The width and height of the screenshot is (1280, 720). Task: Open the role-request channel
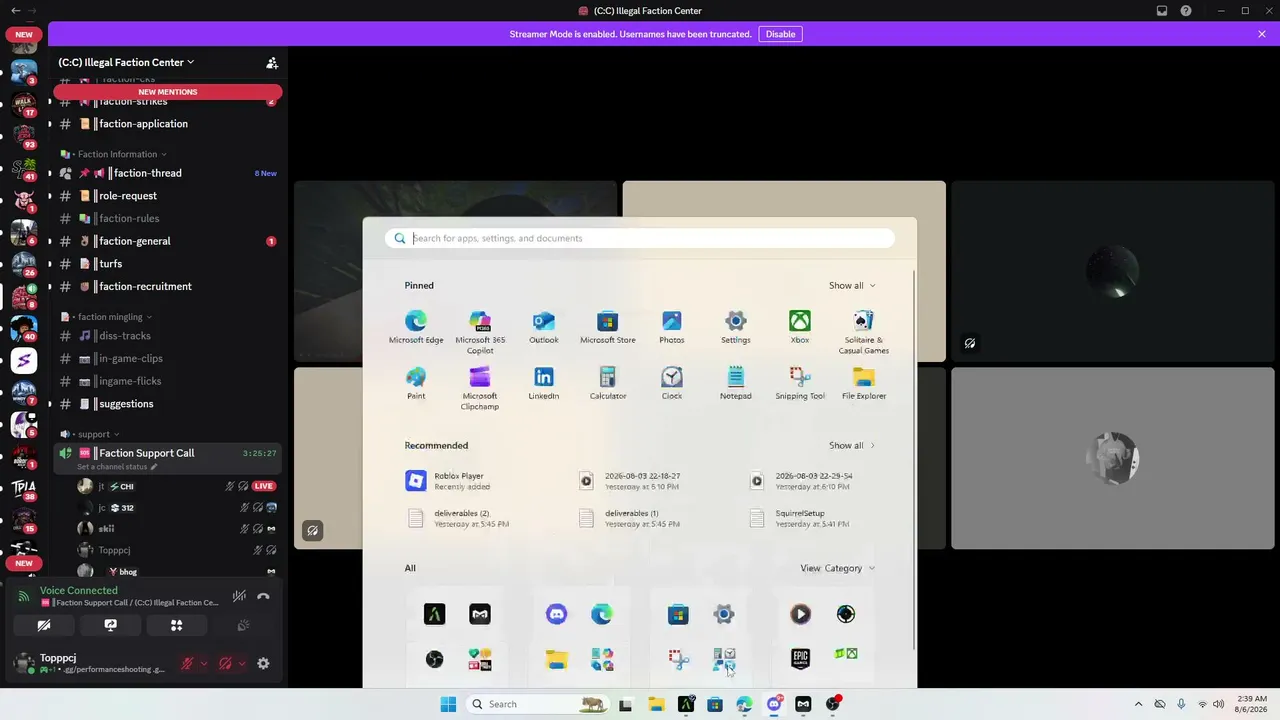point(166,196)
